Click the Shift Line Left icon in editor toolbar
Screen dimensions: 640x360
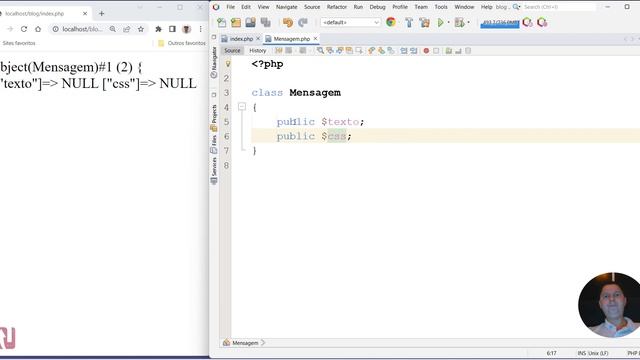[404, 51]
